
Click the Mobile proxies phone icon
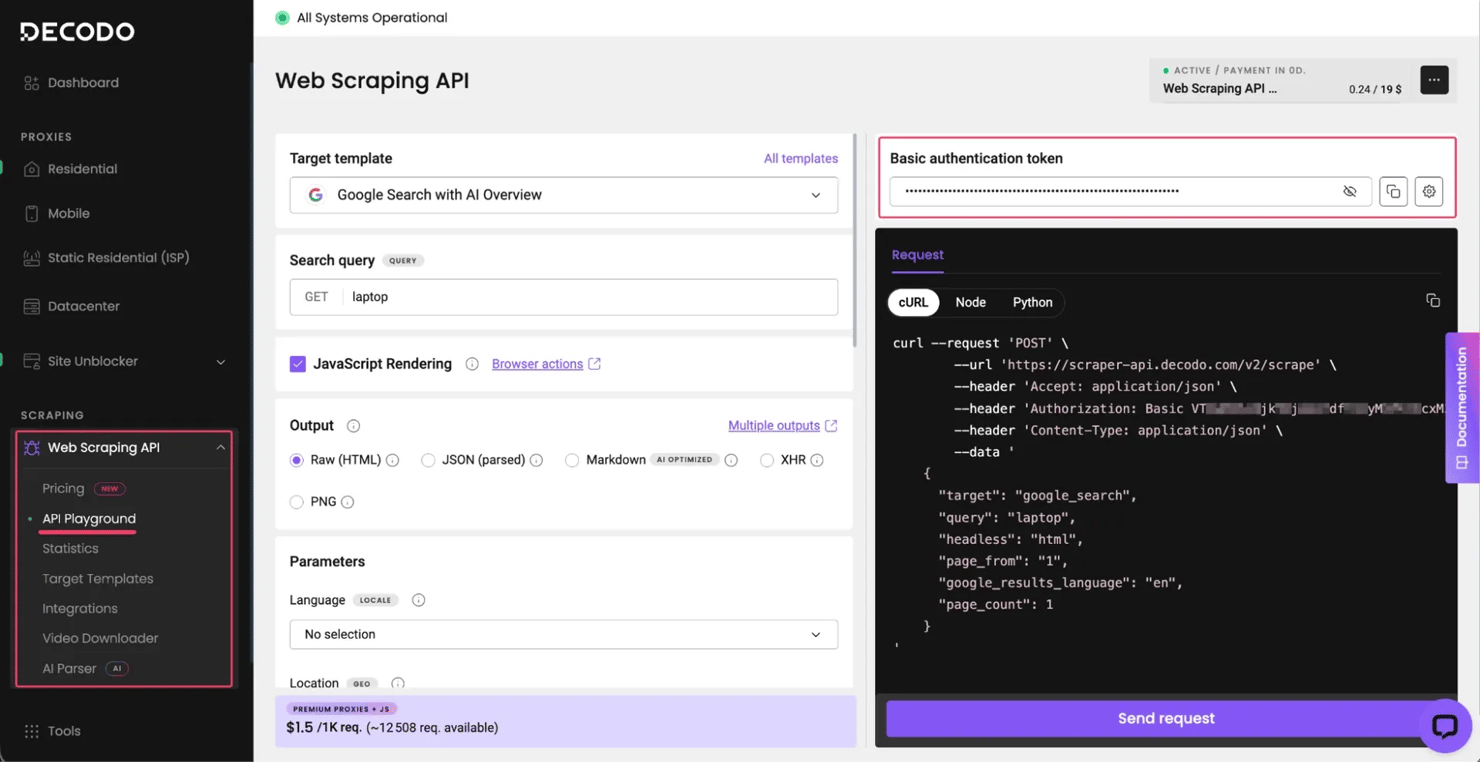point(31,213)
